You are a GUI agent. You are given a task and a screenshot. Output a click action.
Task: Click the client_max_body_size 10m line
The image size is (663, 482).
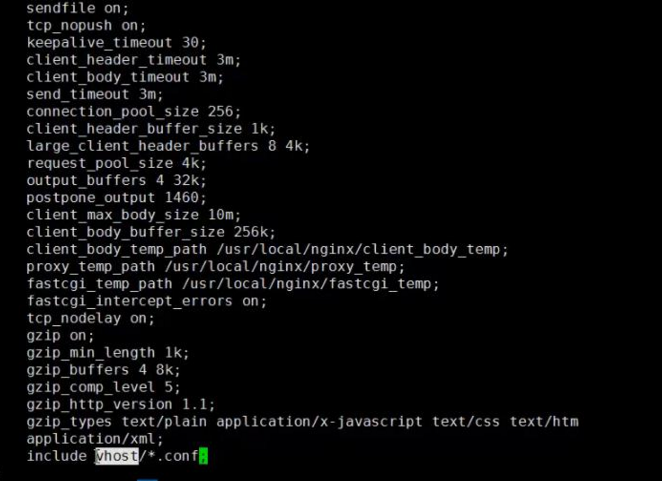click(x=134, y=215)
